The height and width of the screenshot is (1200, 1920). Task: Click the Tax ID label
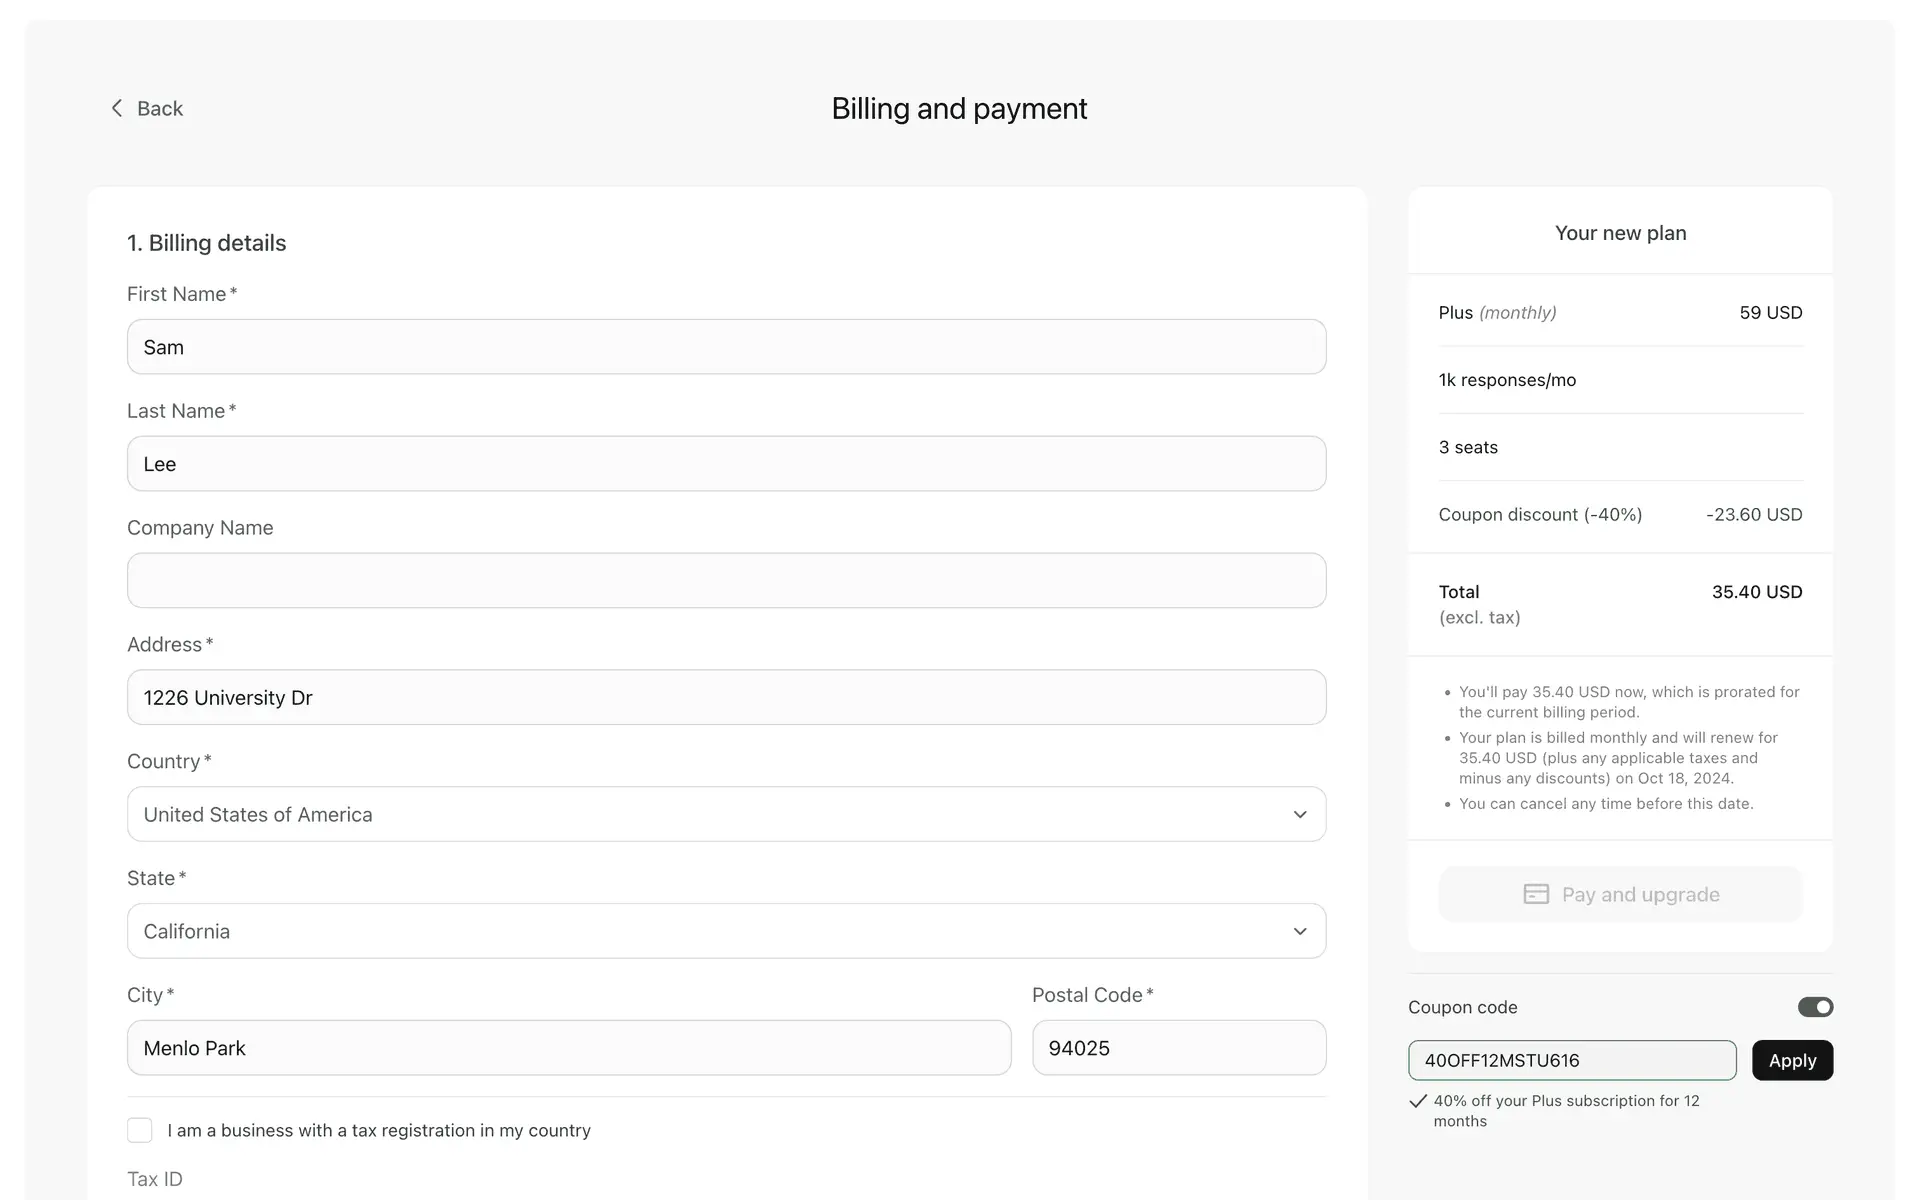(155, 1179)
